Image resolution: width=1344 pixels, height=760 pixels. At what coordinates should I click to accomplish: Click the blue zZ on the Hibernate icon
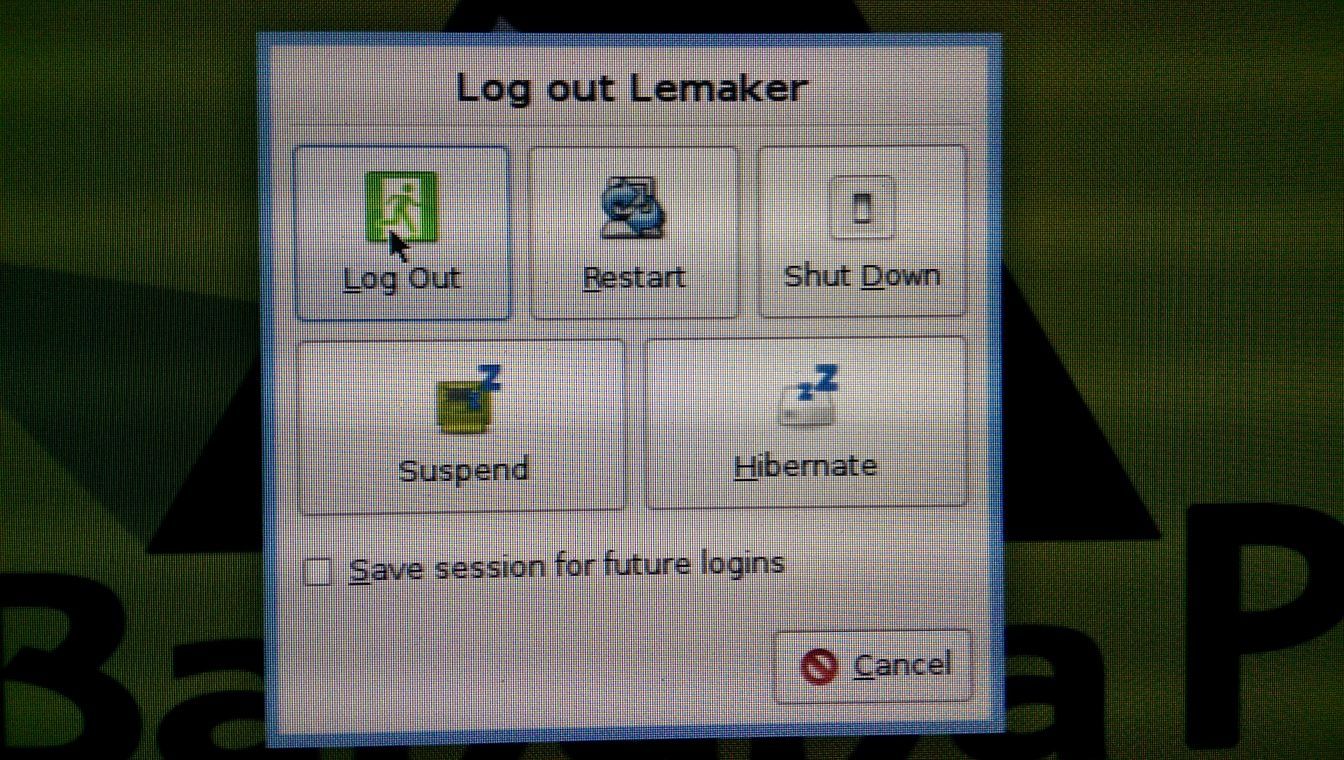click(x=818, y=381)
